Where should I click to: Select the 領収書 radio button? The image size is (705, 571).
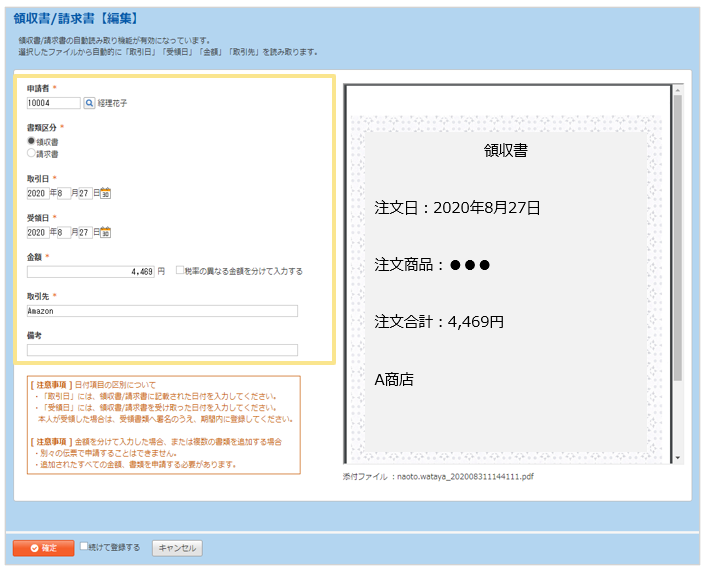tap(31, 142)
